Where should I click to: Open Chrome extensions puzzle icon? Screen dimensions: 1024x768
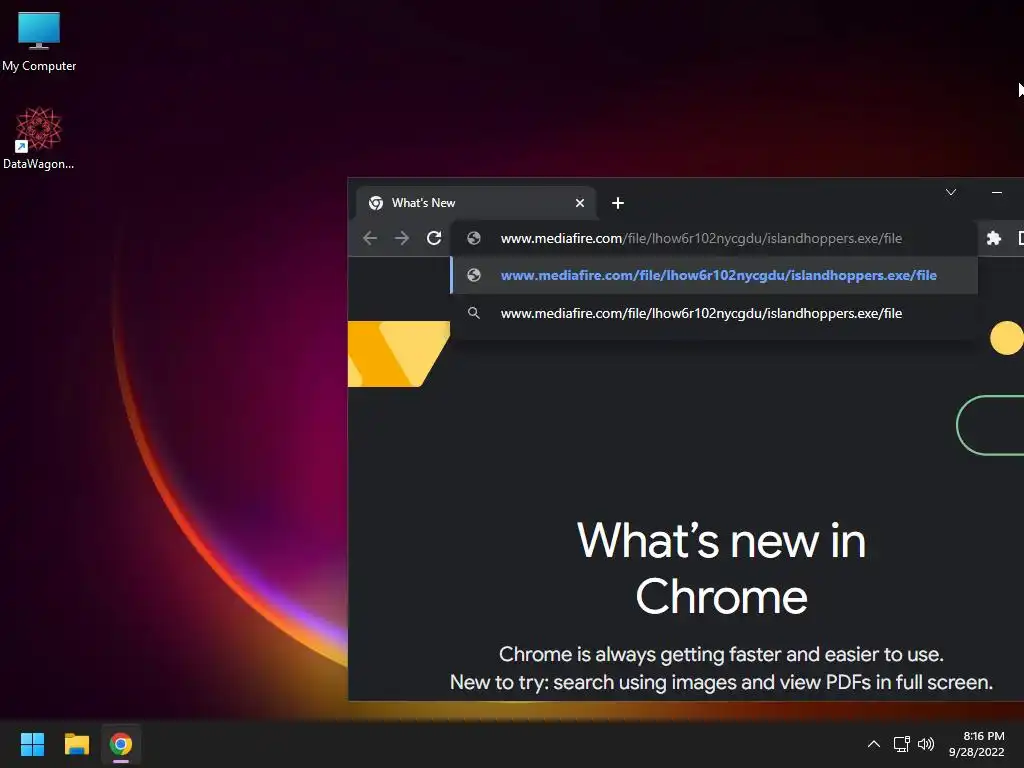coord(994,238)
